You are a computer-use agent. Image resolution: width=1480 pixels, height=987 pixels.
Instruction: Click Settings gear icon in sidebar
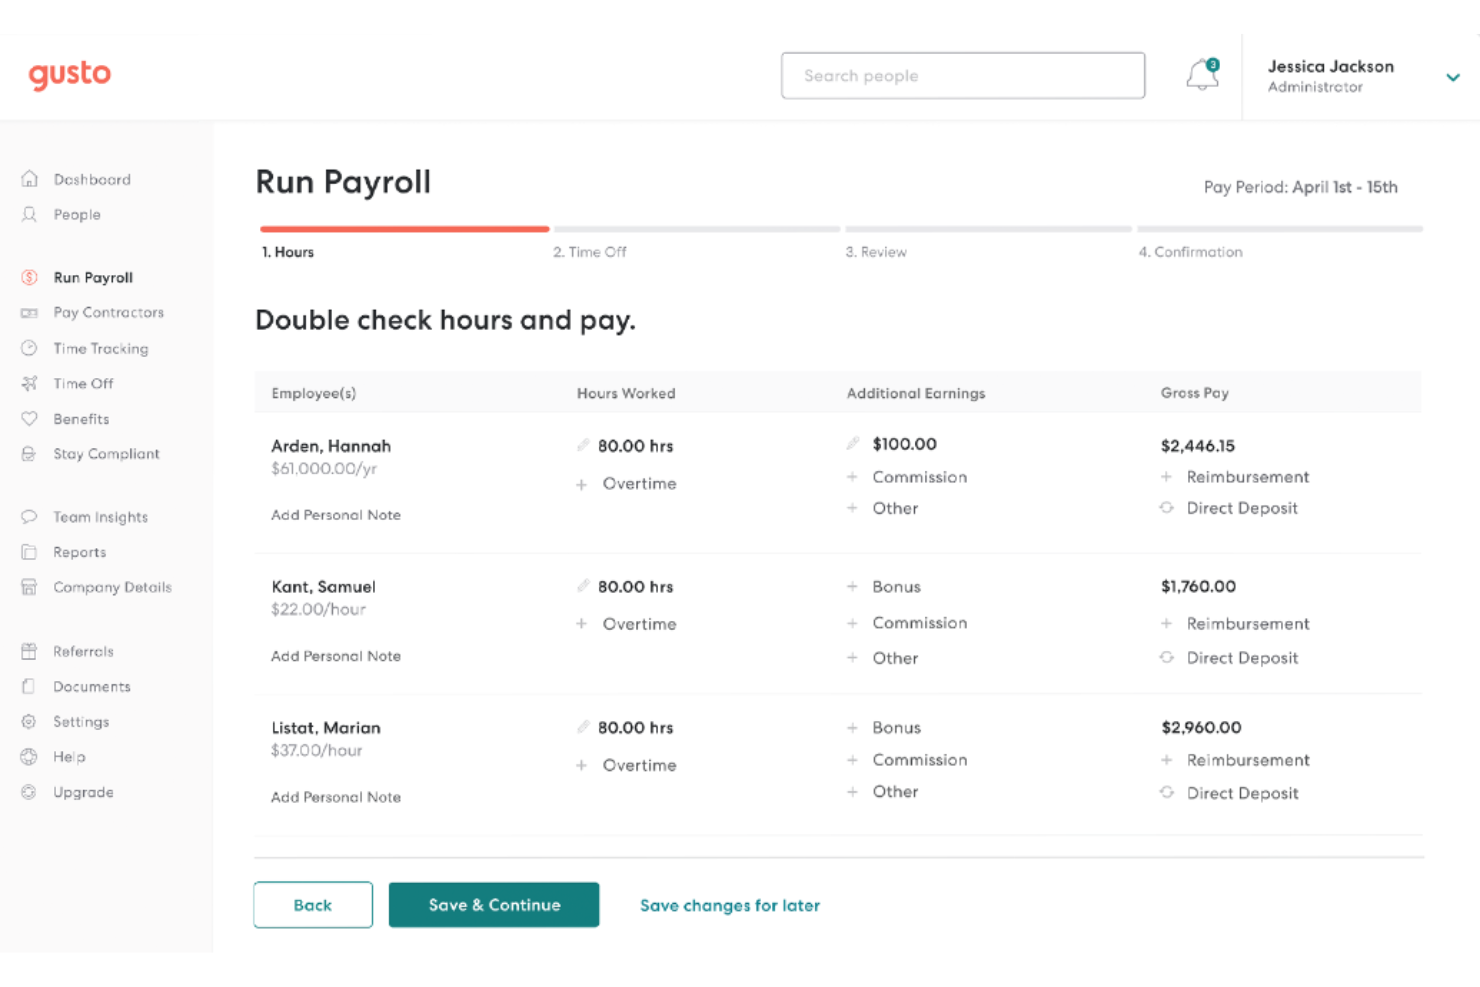(x=30, y=721)
